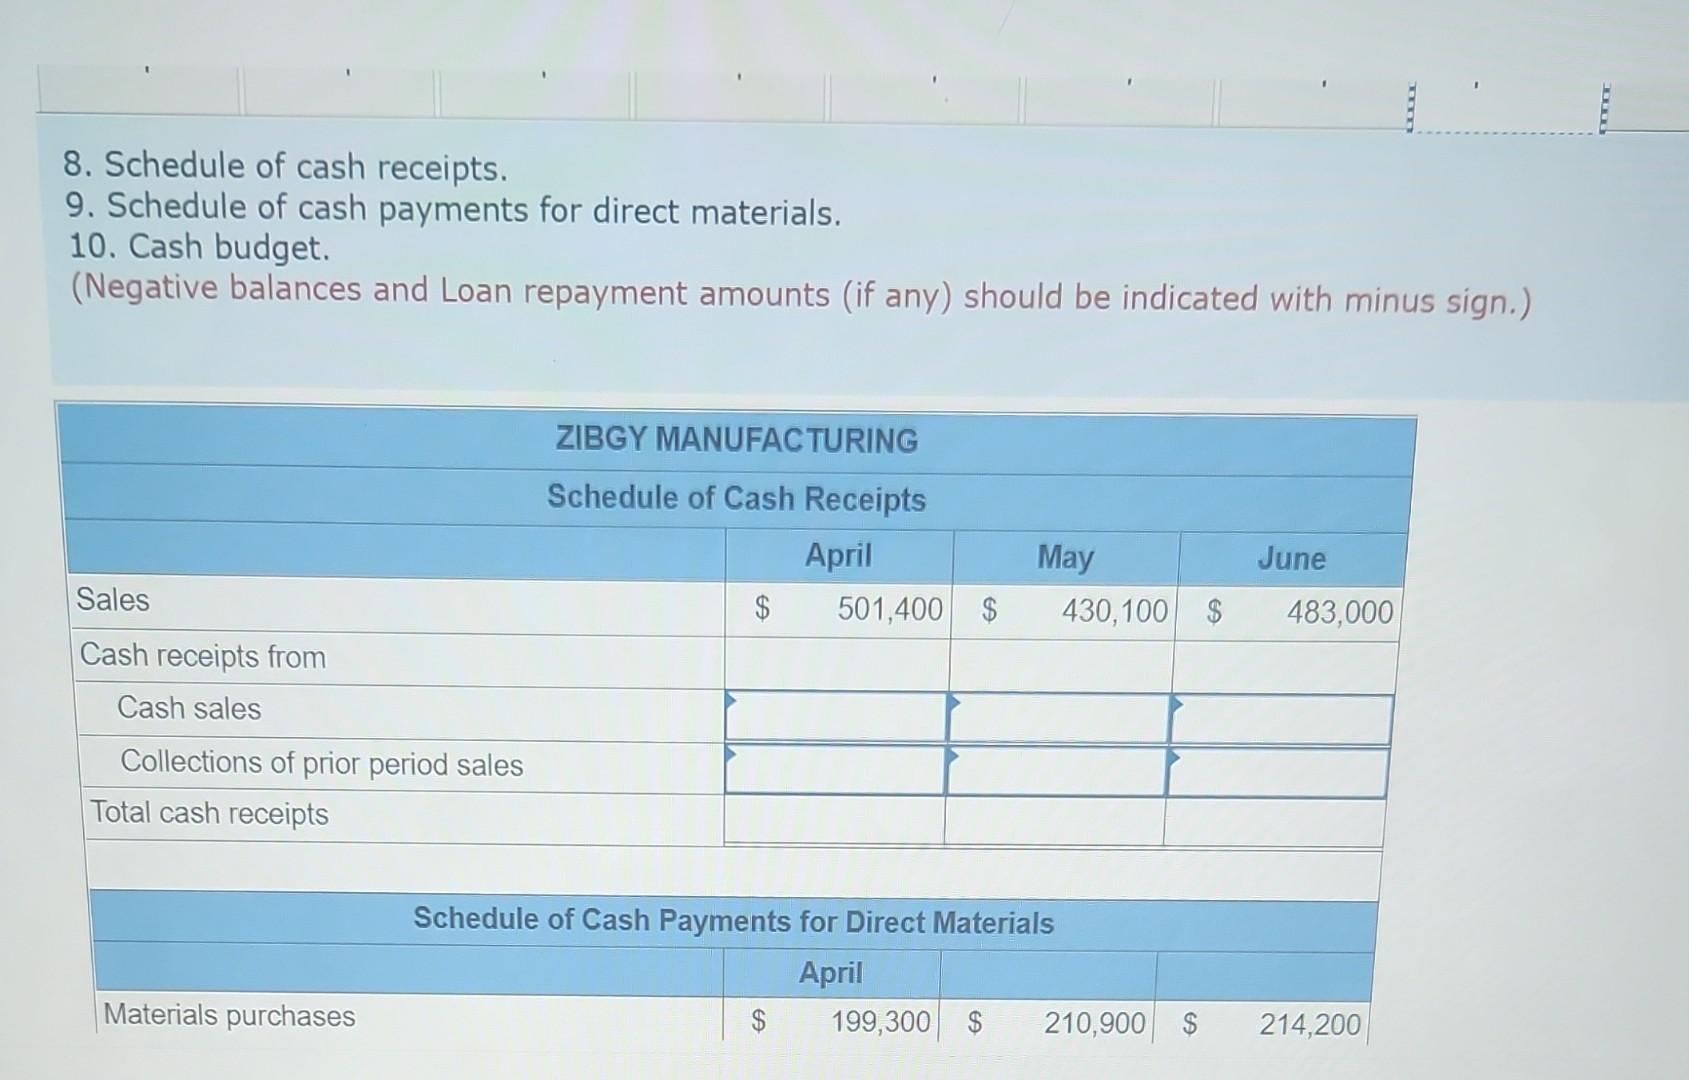Click the Schedule of Cash Payments for Direct Materials header
The image size is (1689, 1080).
pos(733,921)
